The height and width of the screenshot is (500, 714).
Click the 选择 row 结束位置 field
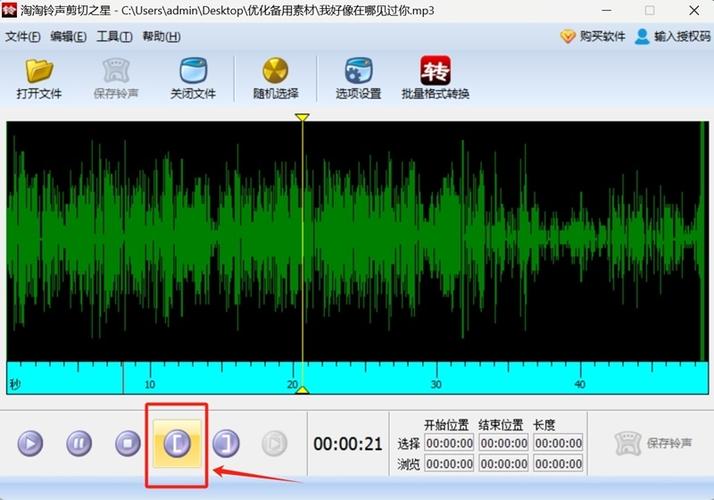[x=504, y=443]
